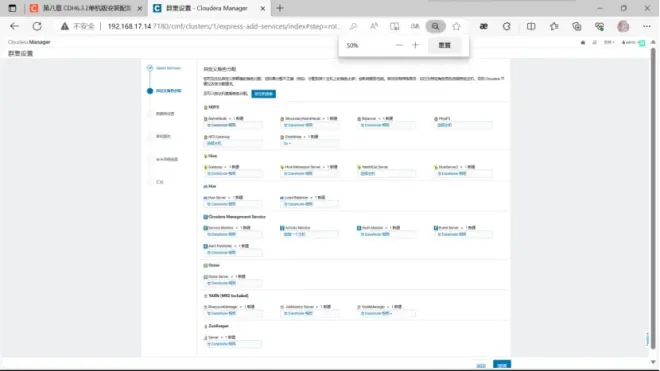
Task: Open NodeManager host selection field
Action: 386,313
